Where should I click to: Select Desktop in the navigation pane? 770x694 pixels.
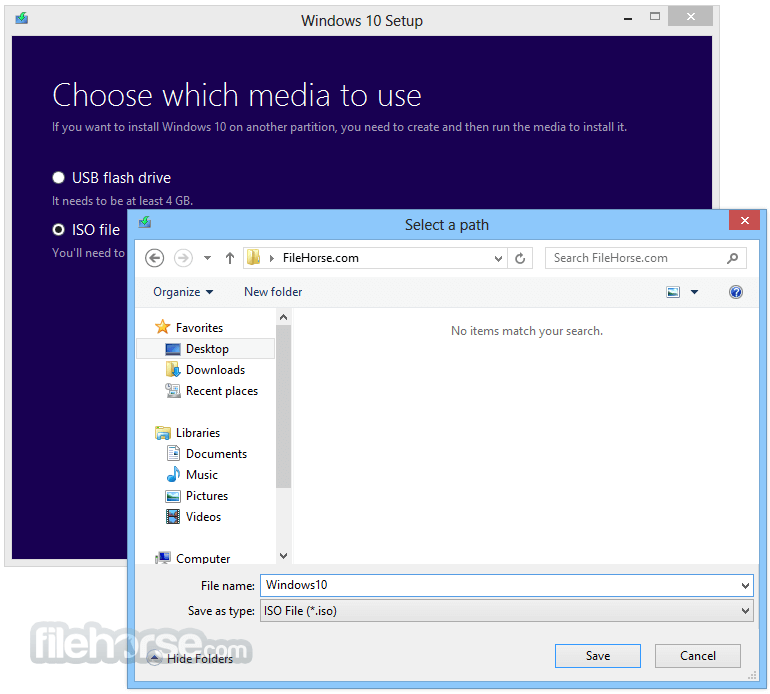tap(205, 349)
